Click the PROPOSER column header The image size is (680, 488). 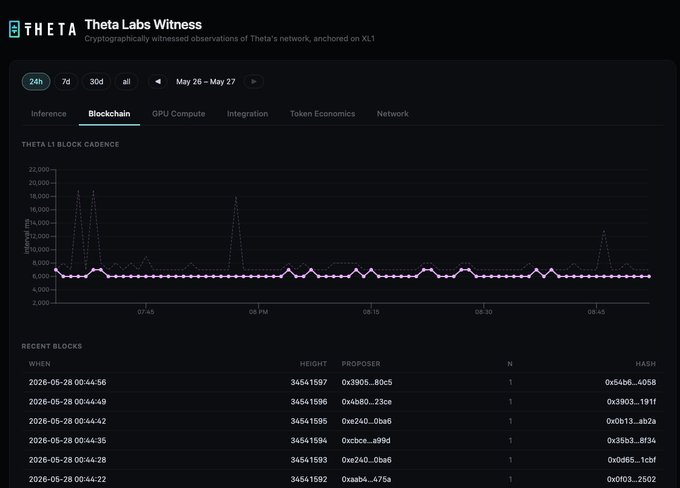361,364
